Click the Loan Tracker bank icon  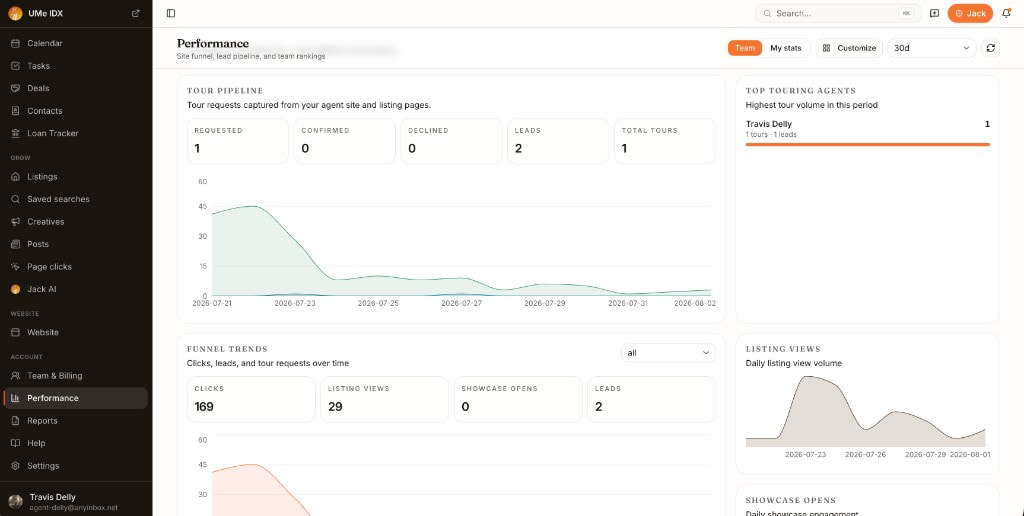tap(15, 133)
